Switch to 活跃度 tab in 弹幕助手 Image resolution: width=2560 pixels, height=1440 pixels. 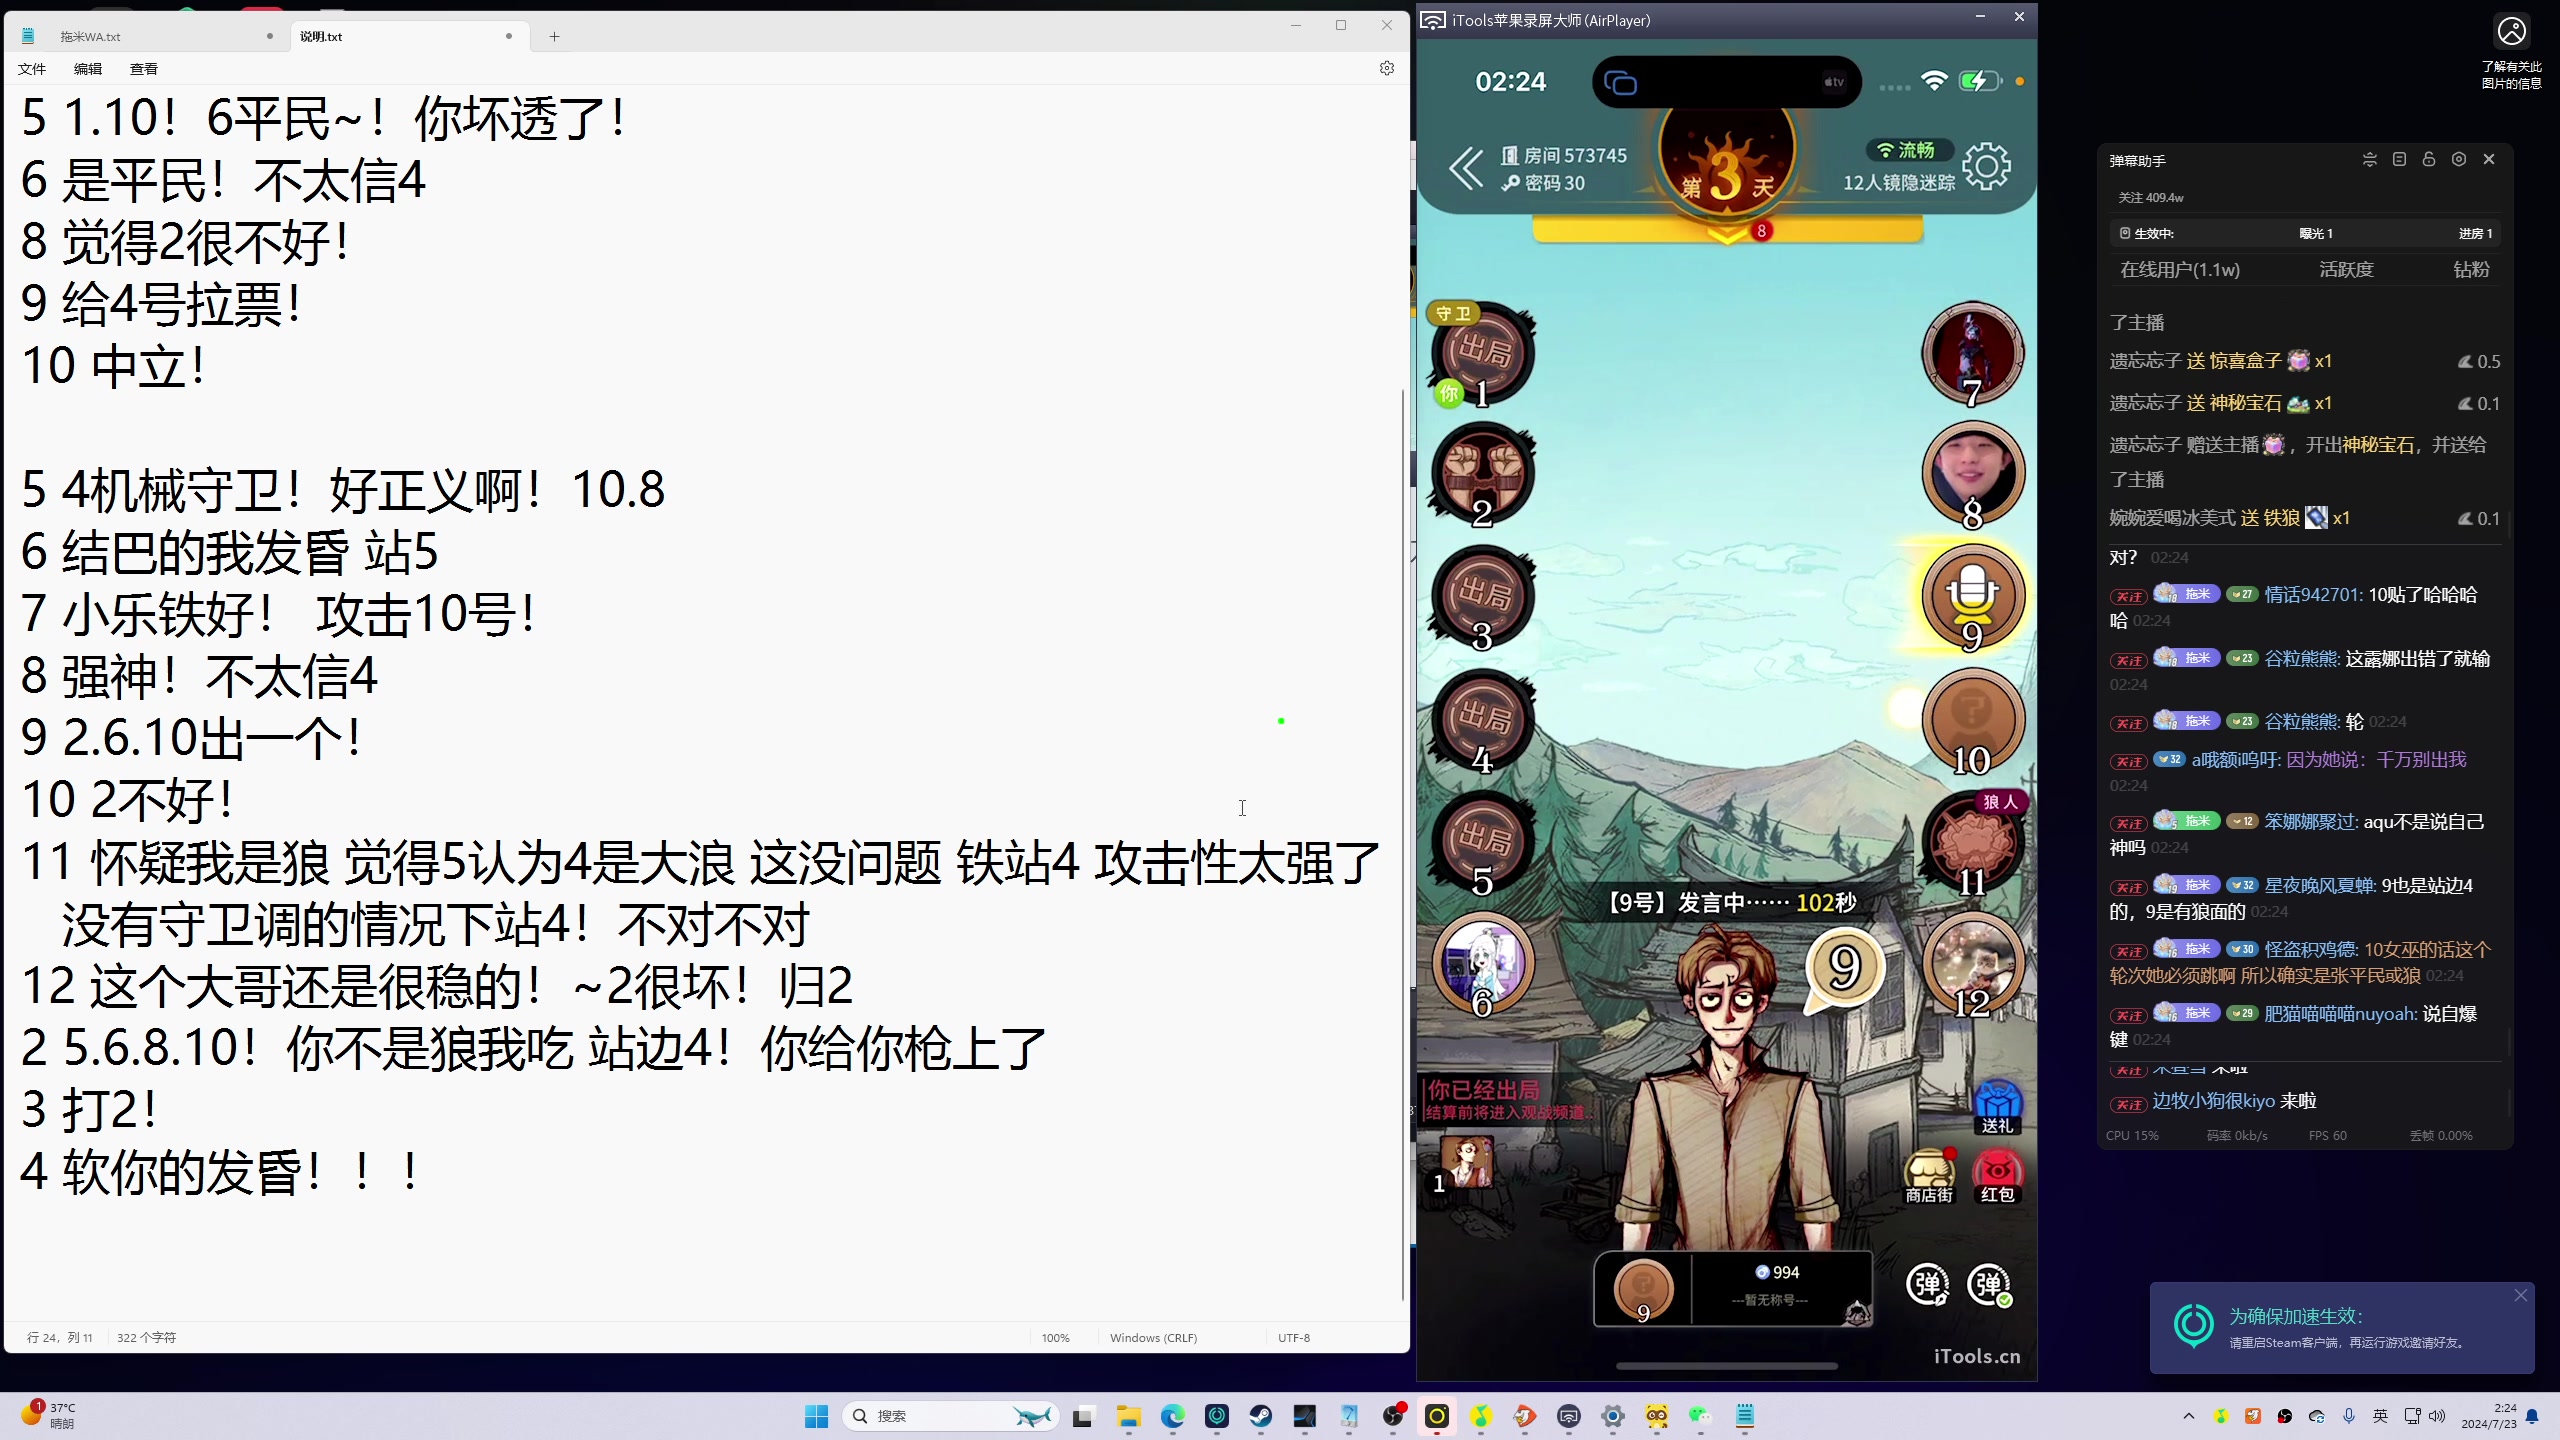[x=2346, y=270]
